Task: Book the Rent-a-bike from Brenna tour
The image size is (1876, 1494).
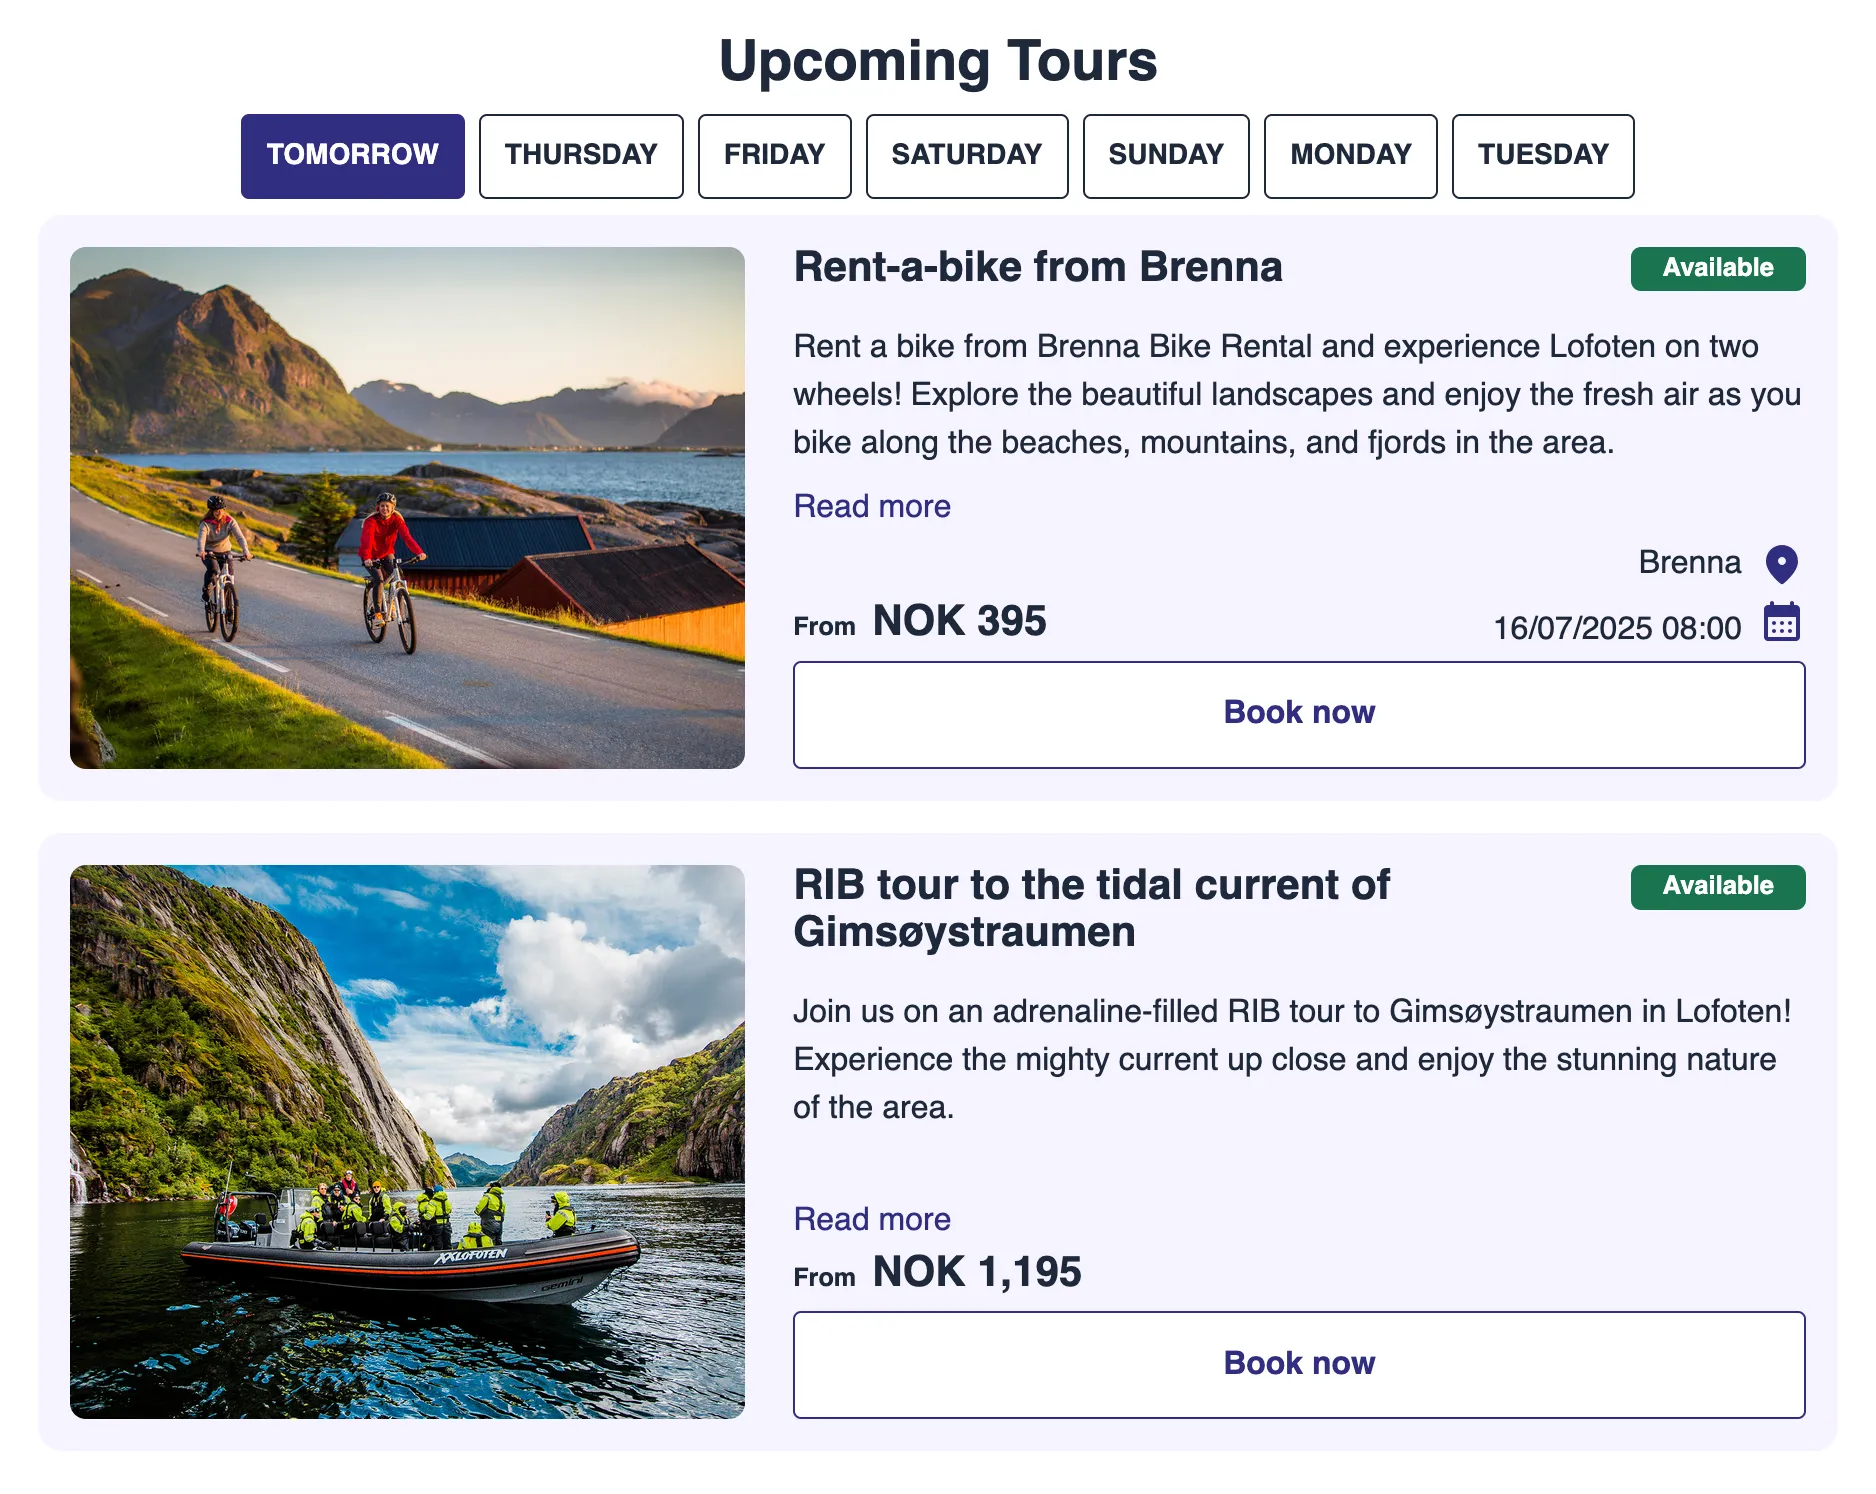Action: coord(1298,714)
